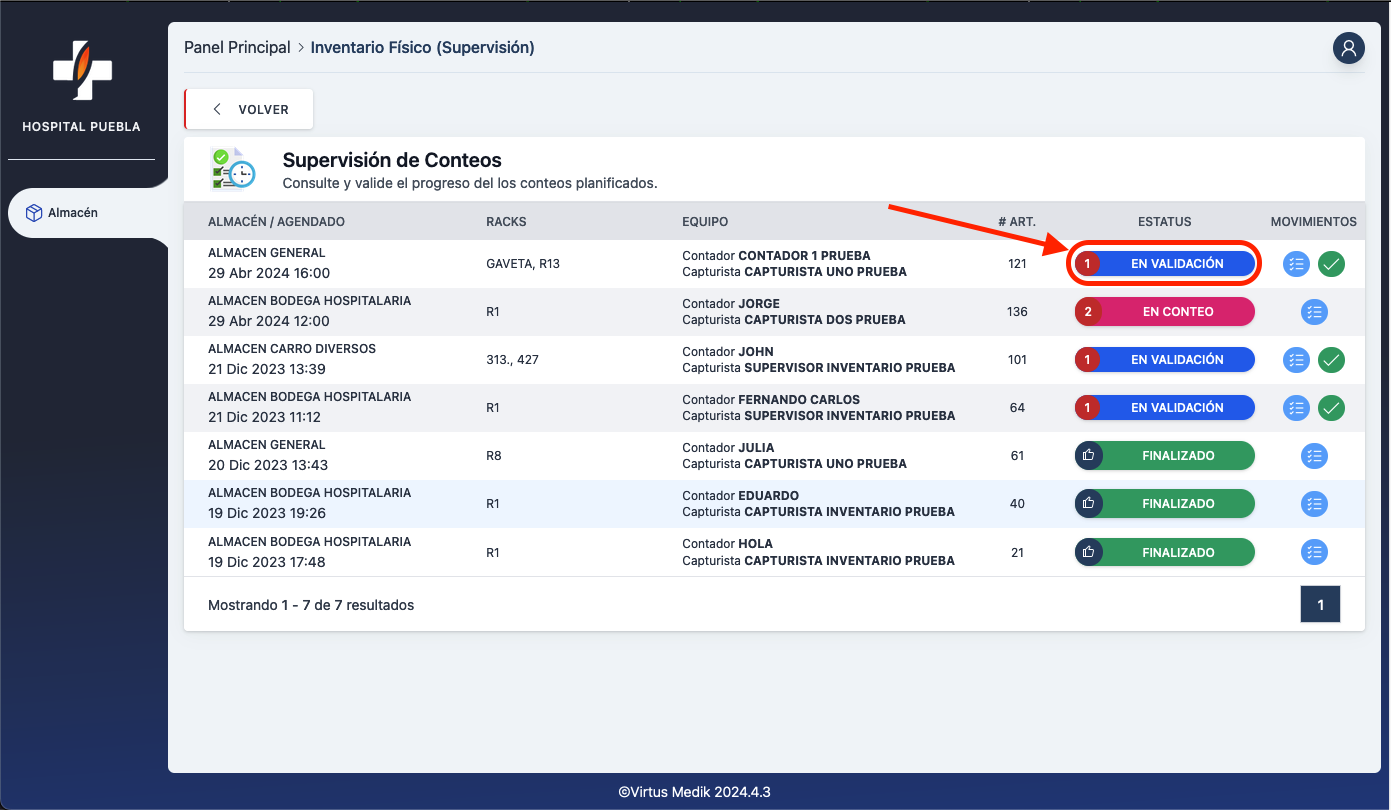
Task: Open movements list for Eduardo's count
Action: coord(1314,504)
